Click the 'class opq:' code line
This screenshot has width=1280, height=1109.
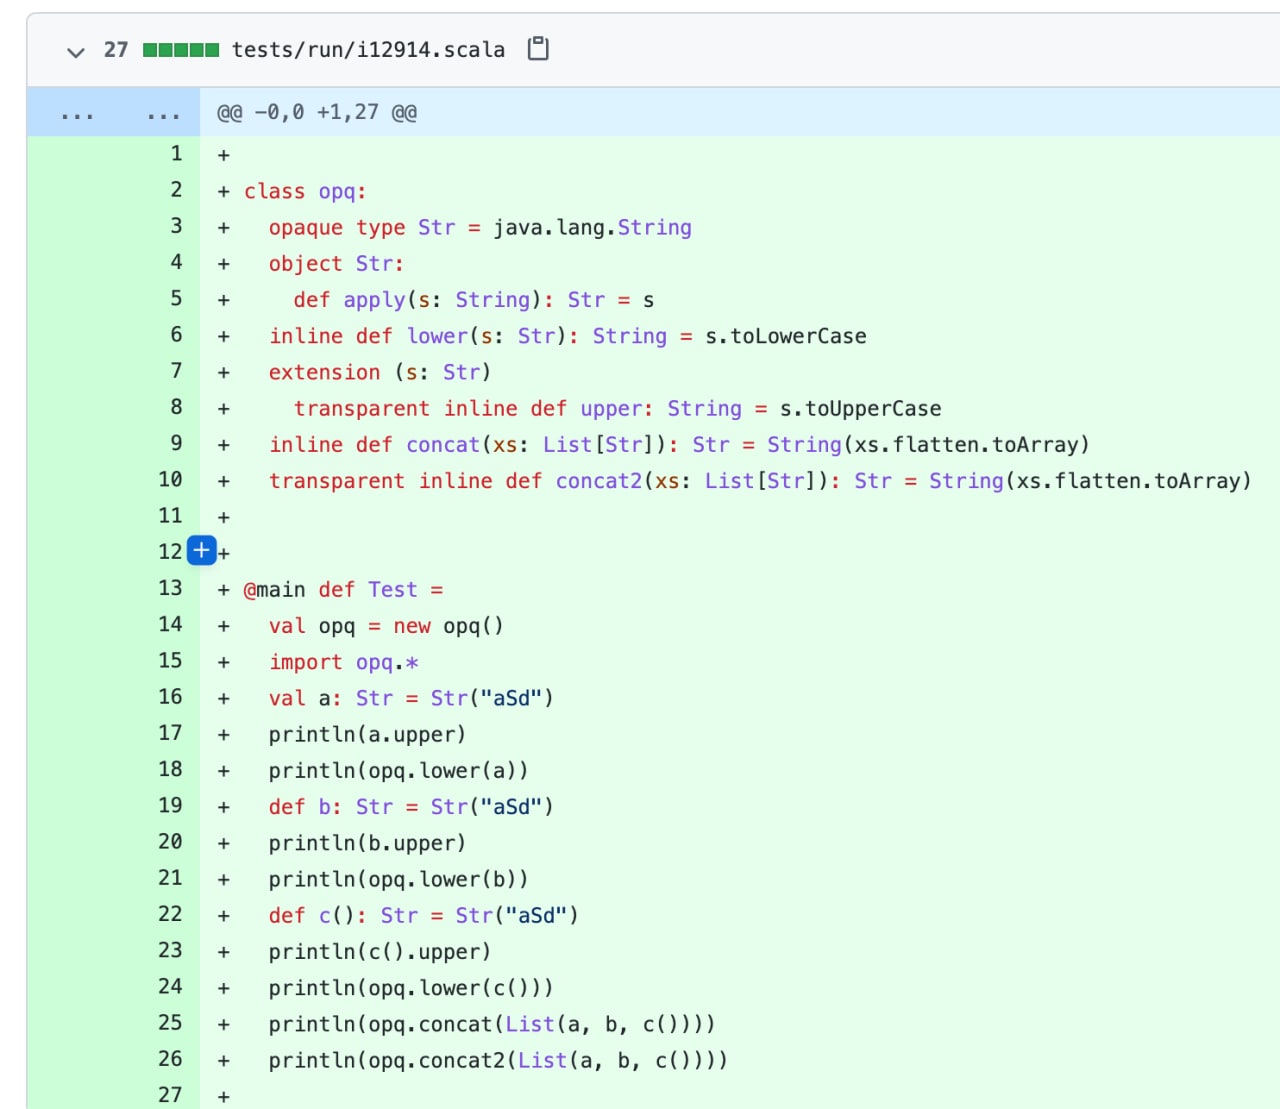tap(305, 191)
